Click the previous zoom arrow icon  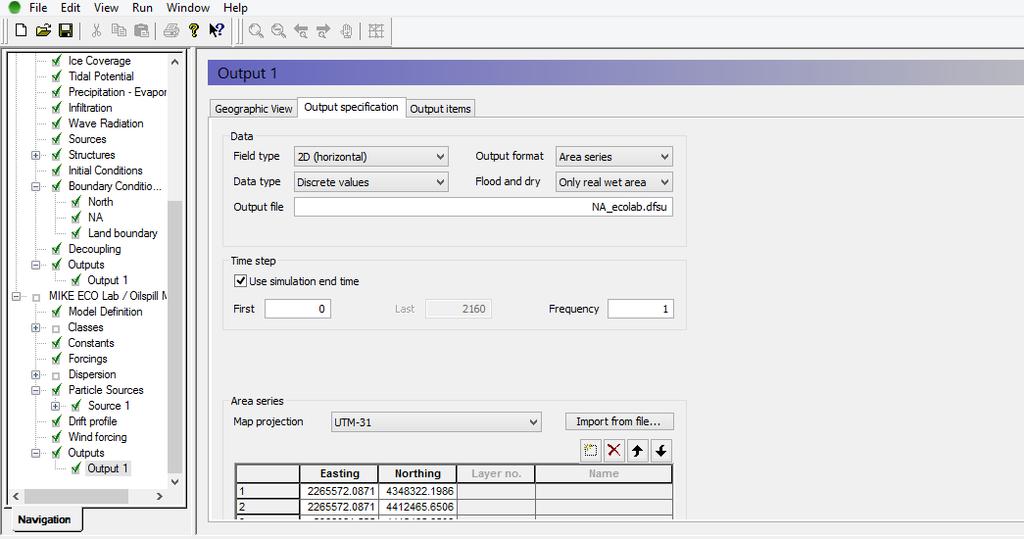301,31
